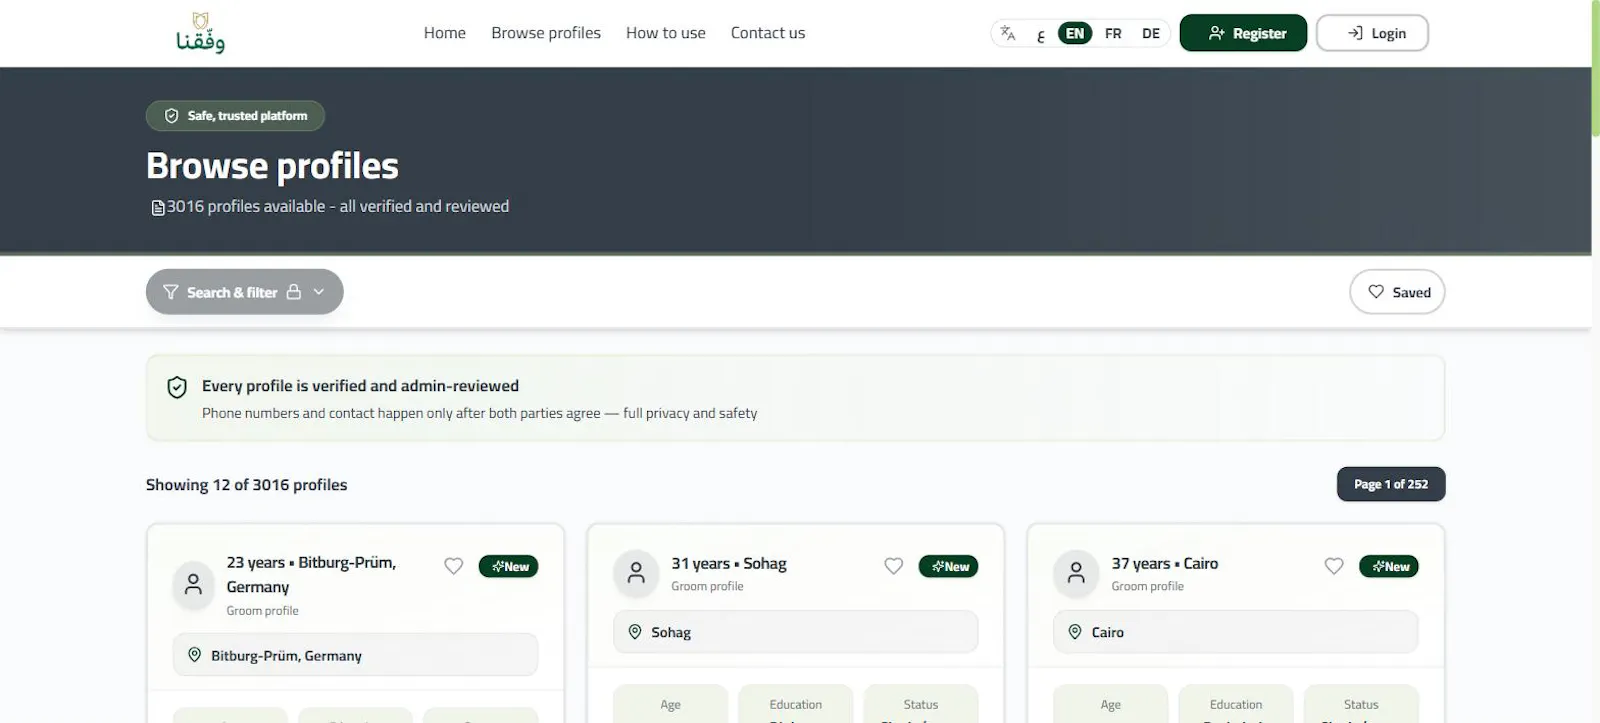The image size is (1600, 723).
Task: Click the Age label on the Sohag card
Action: pyautogui.click(x=670, y=705)
